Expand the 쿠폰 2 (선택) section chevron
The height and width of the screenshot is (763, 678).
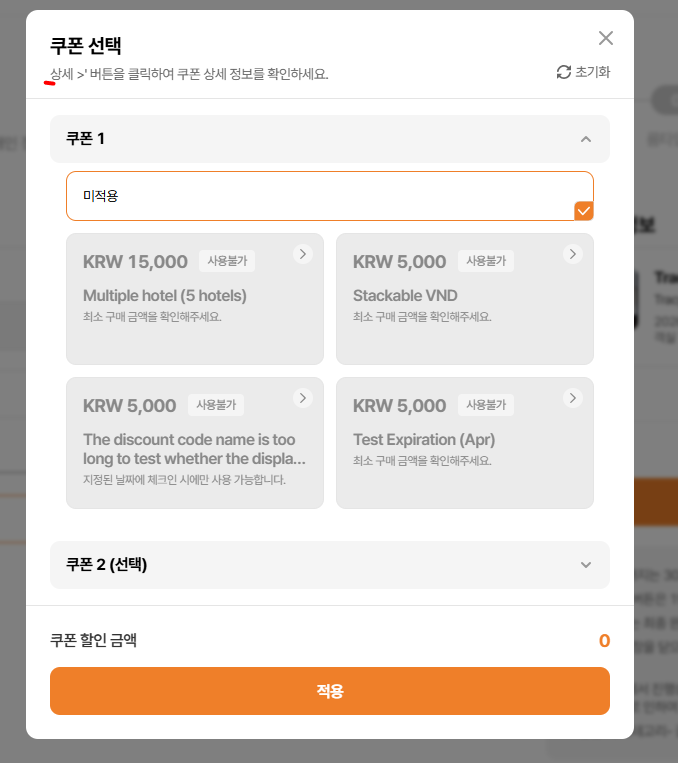coord(586,565)
